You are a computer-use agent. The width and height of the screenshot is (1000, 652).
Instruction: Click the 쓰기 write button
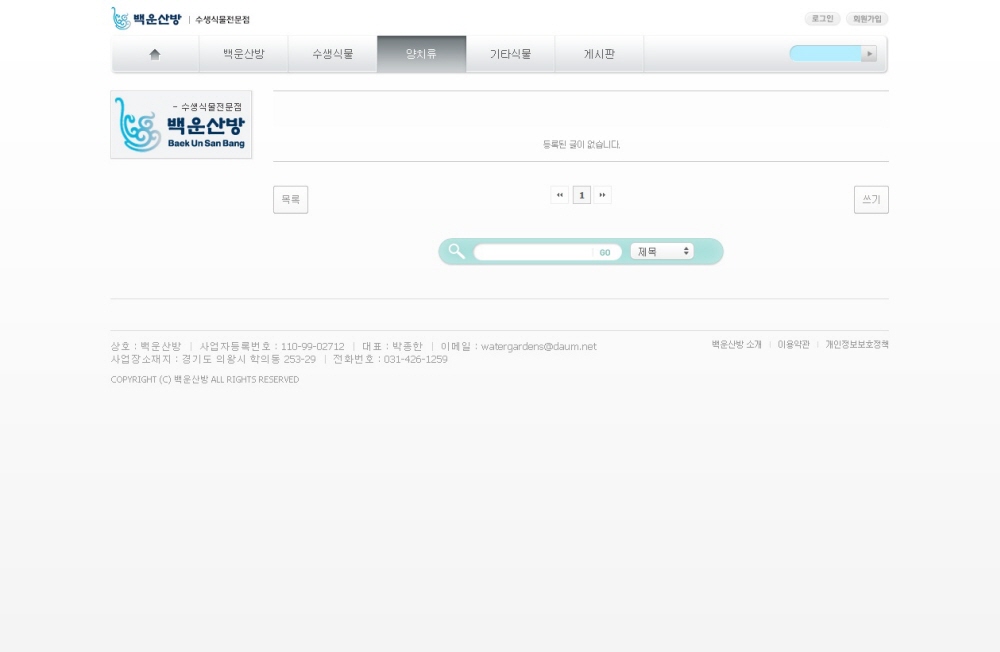point(871,200)
